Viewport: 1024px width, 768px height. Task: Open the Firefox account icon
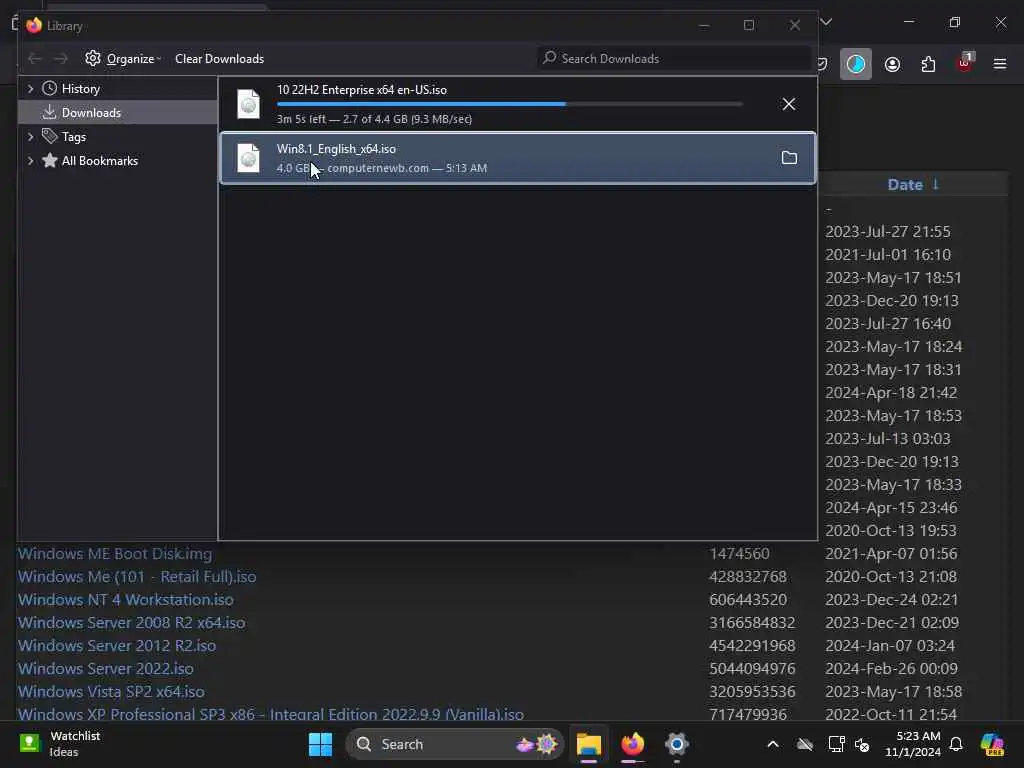(892, 64)
